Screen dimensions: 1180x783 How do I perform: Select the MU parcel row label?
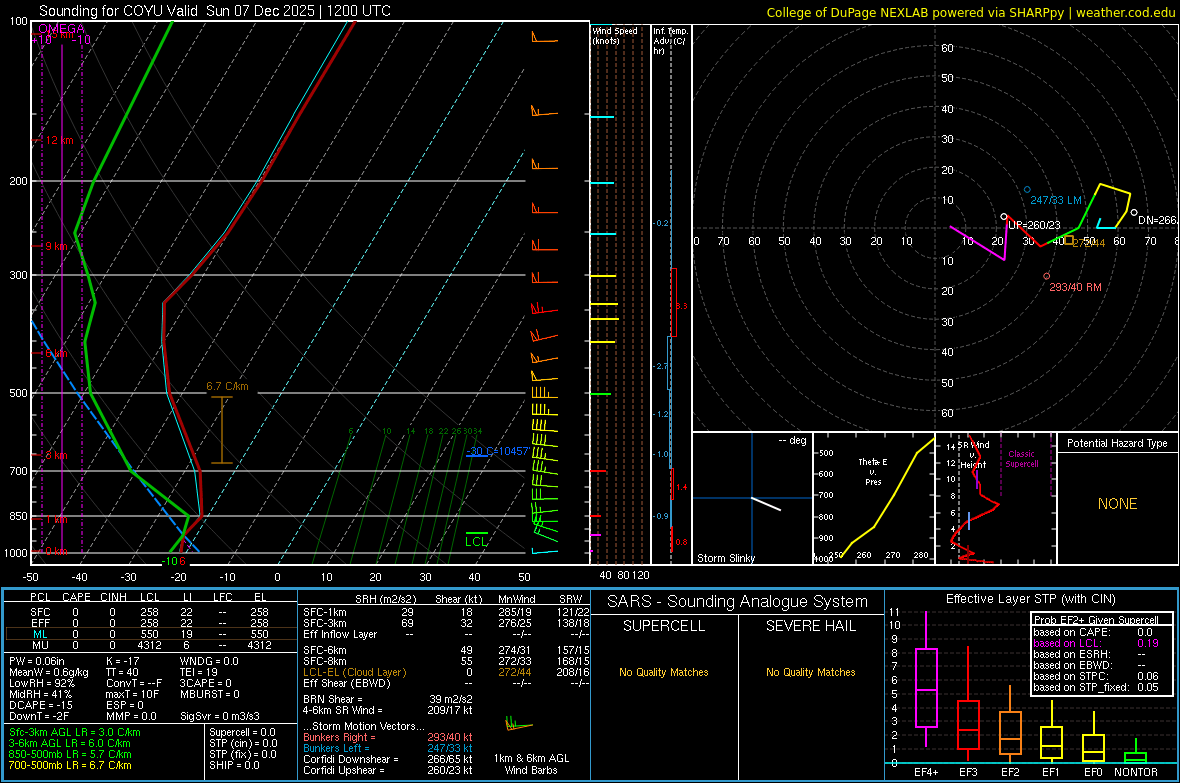coord(41,645)
